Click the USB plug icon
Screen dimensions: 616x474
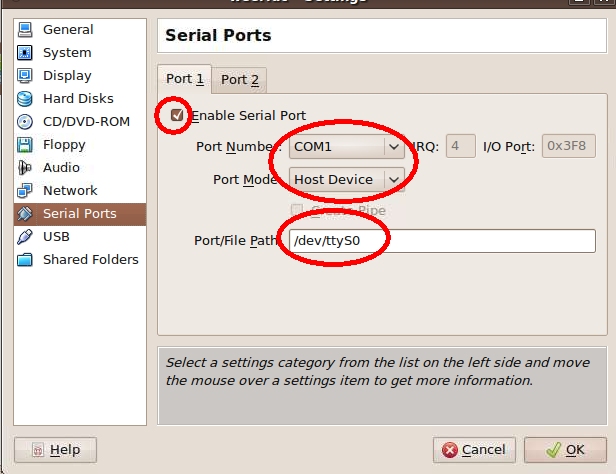point(25,237)
